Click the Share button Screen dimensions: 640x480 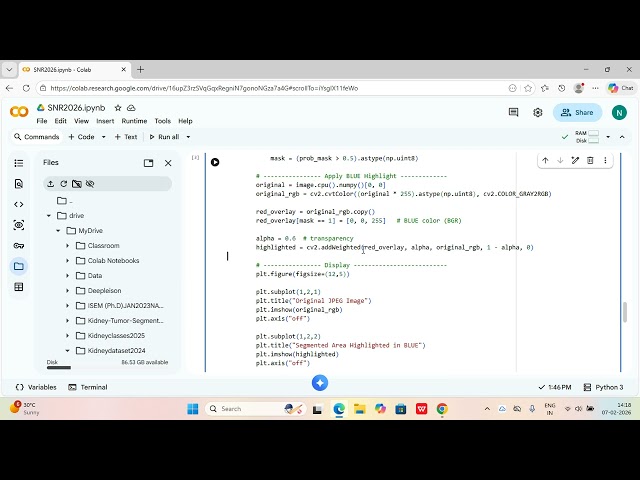(578, 113)
